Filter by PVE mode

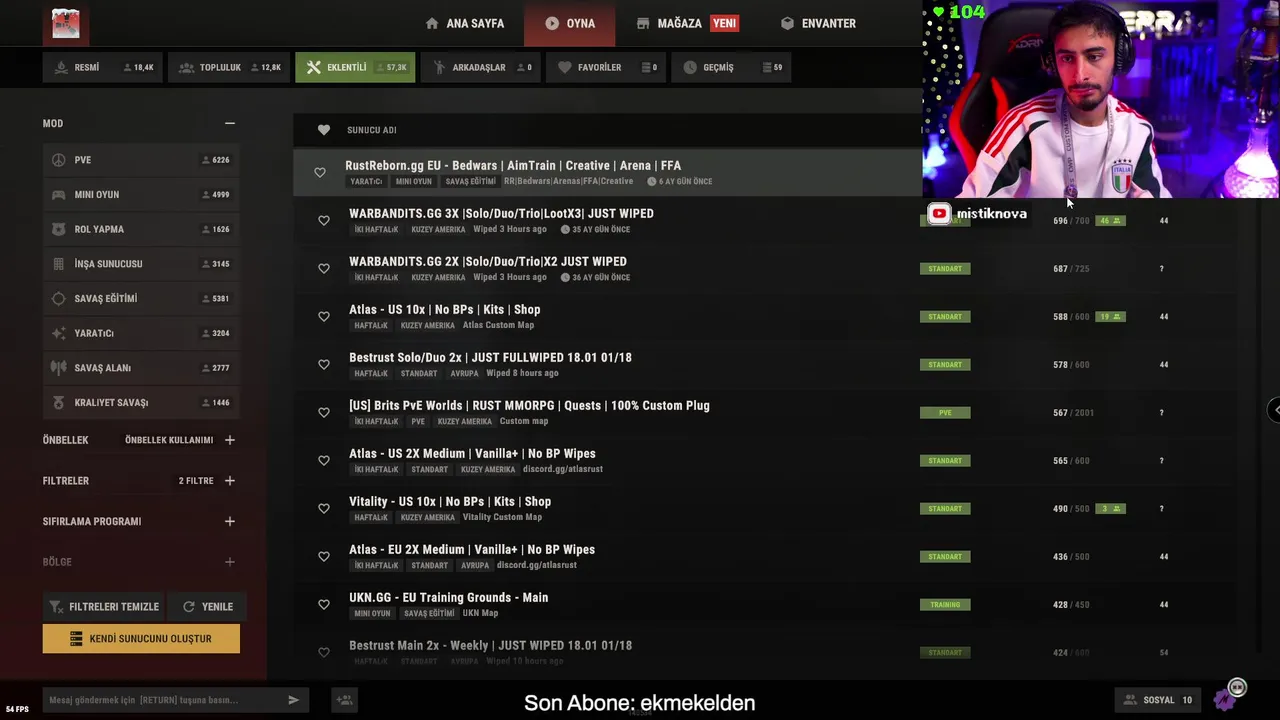point(141,160)
